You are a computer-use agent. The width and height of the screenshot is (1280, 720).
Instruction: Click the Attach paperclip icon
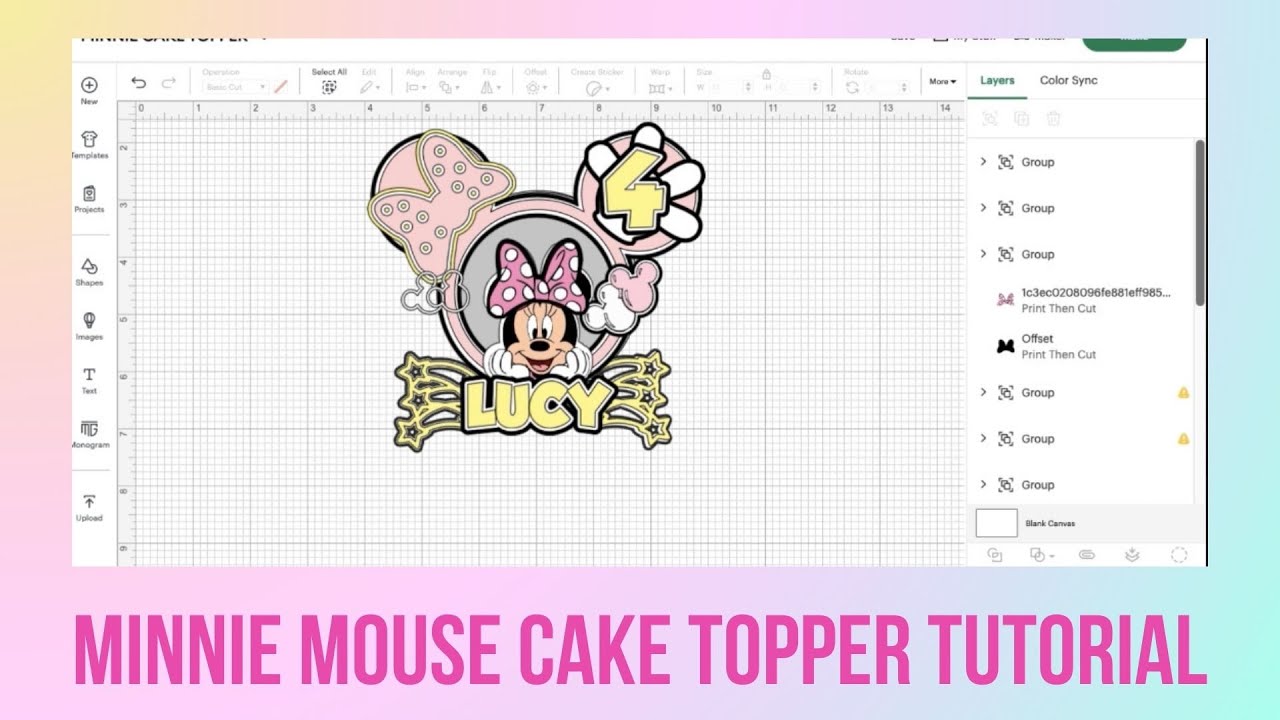point(1087,554)
